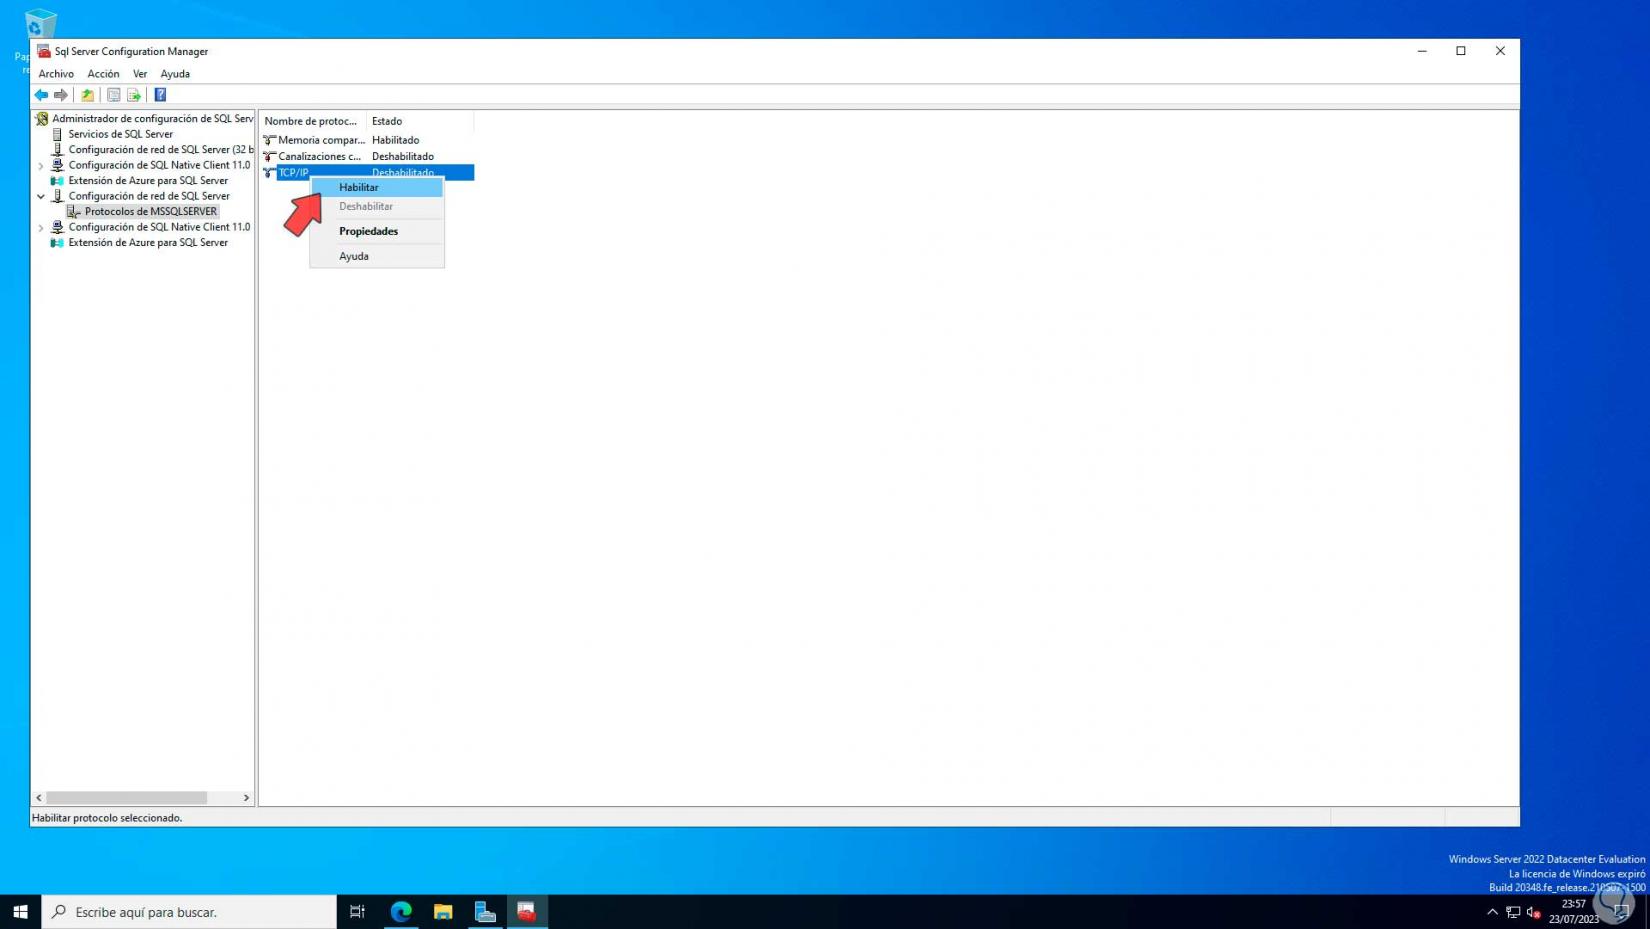Image resolution: width=1650 pixels, height=929 pixels.
Task: Click the TCP/IP protocol icon
Action: (269, 172)
